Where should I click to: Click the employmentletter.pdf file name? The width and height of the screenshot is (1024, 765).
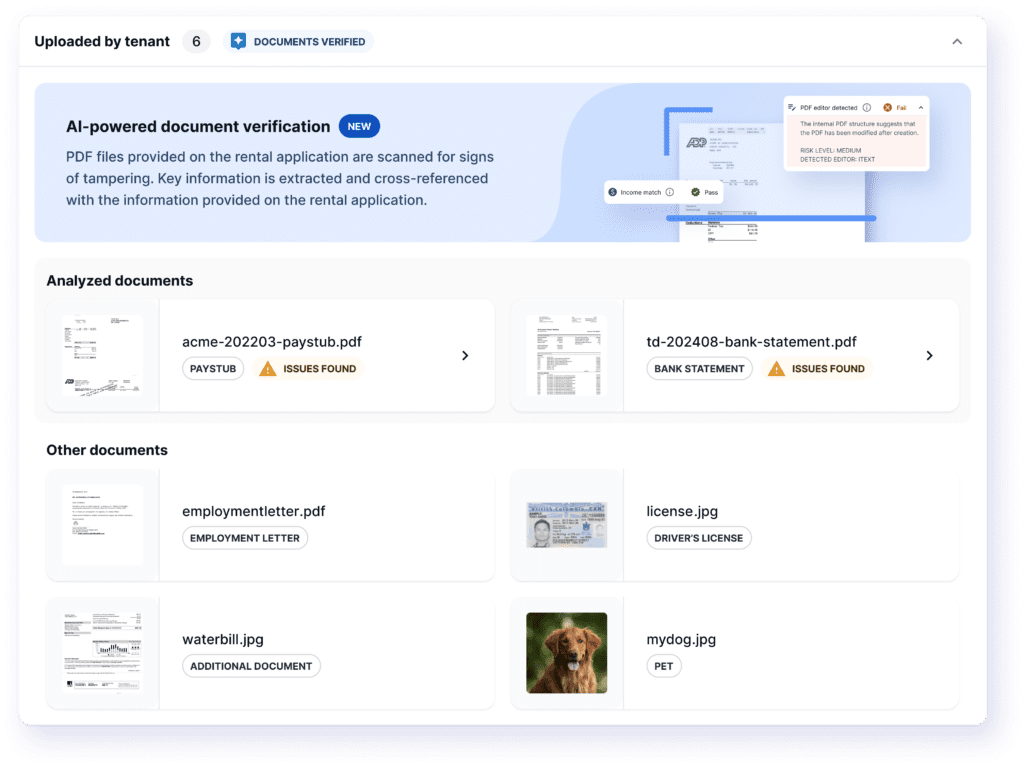pyautogui.click(x=253, y=511)
